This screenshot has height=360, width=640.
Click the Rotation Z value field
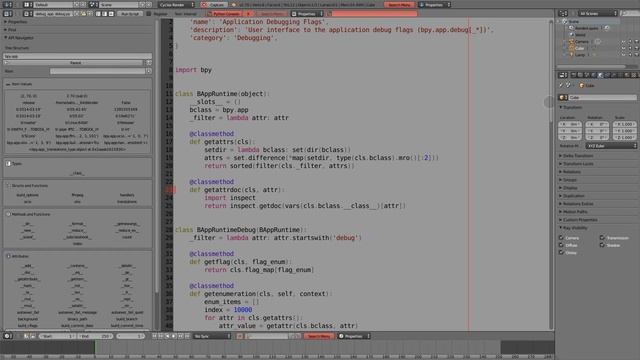click(597, 138)
